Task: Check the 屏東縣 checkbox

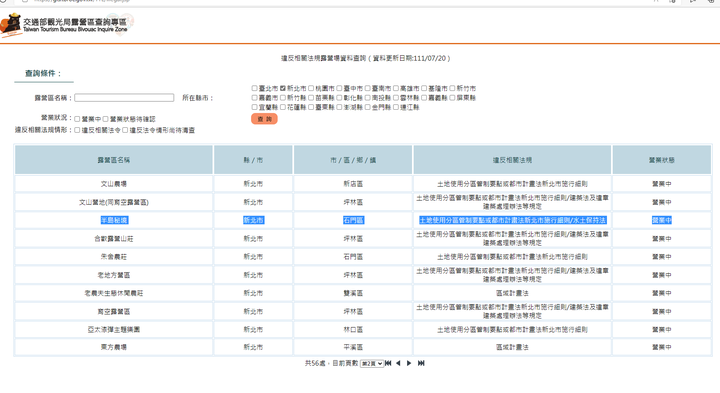Action: [452, 98]
